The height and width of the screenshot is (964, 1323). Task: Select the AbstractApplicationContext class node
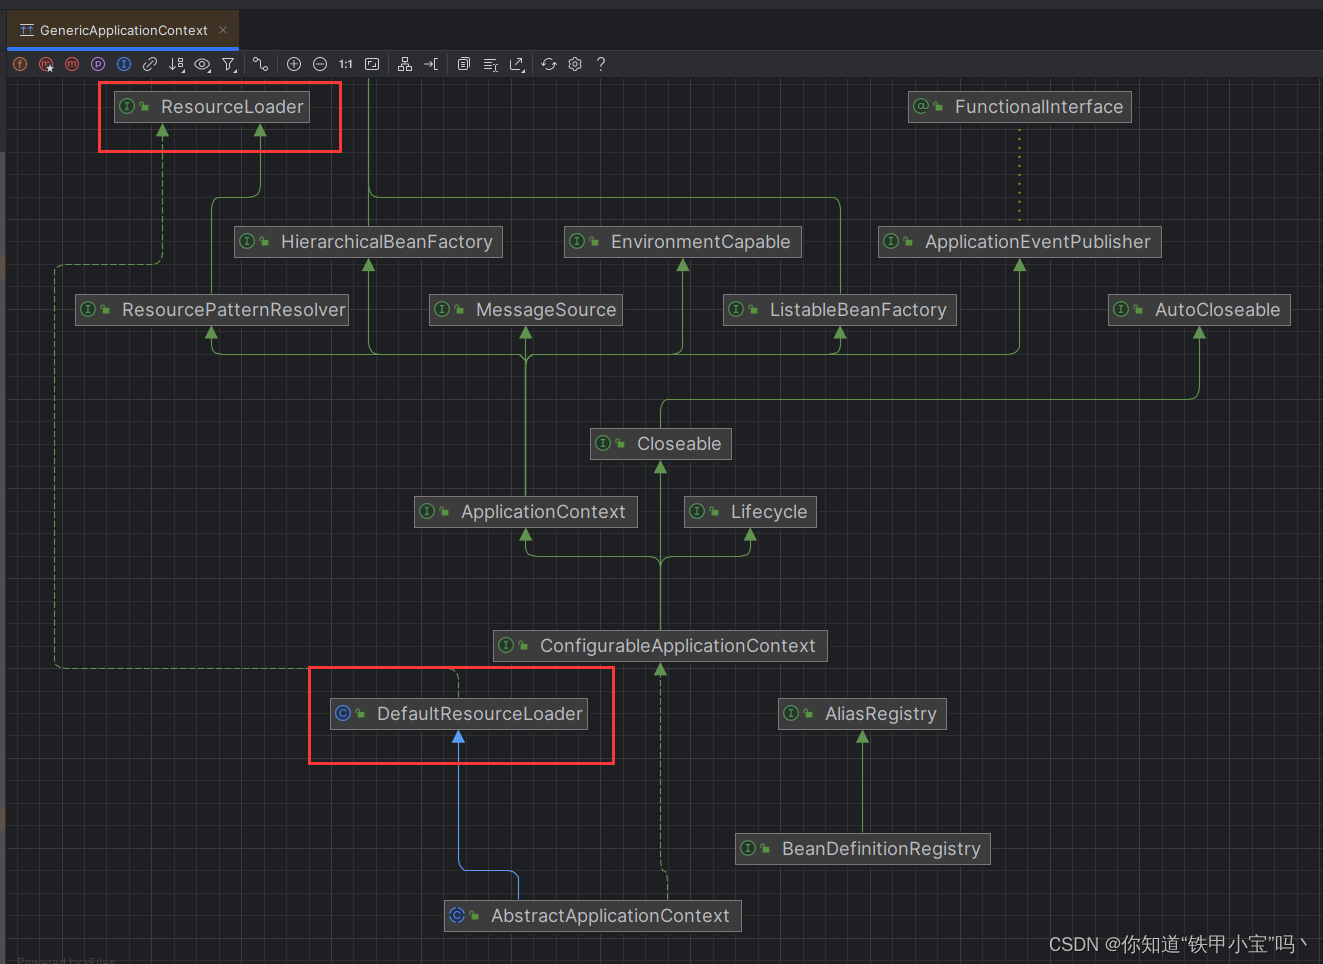[593, 916]
